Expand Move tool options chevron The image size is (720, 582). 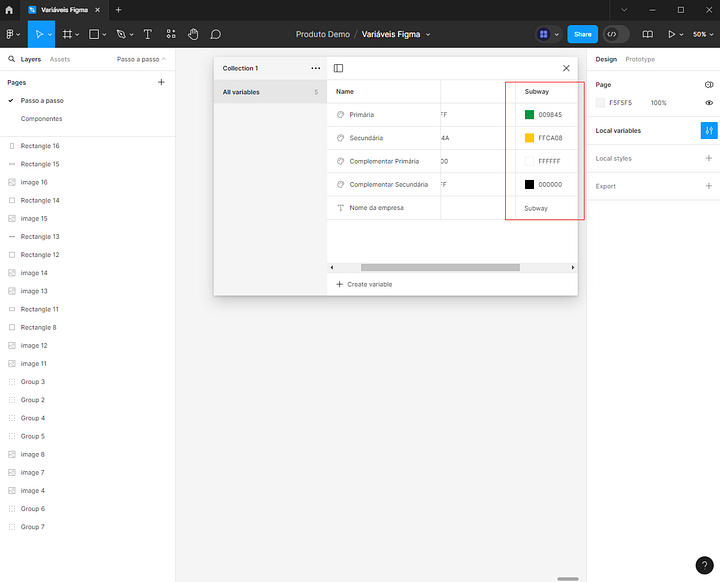tap(50, 34)
